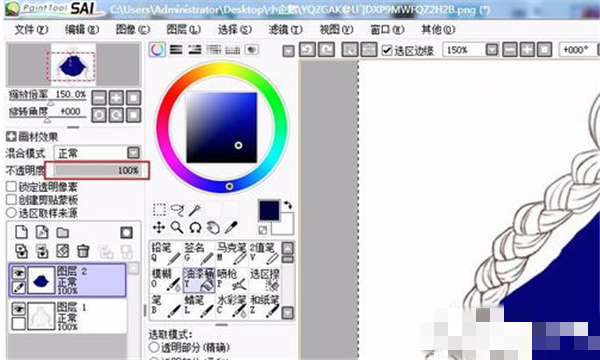Select the magic wand tool

tap(195, 210)
